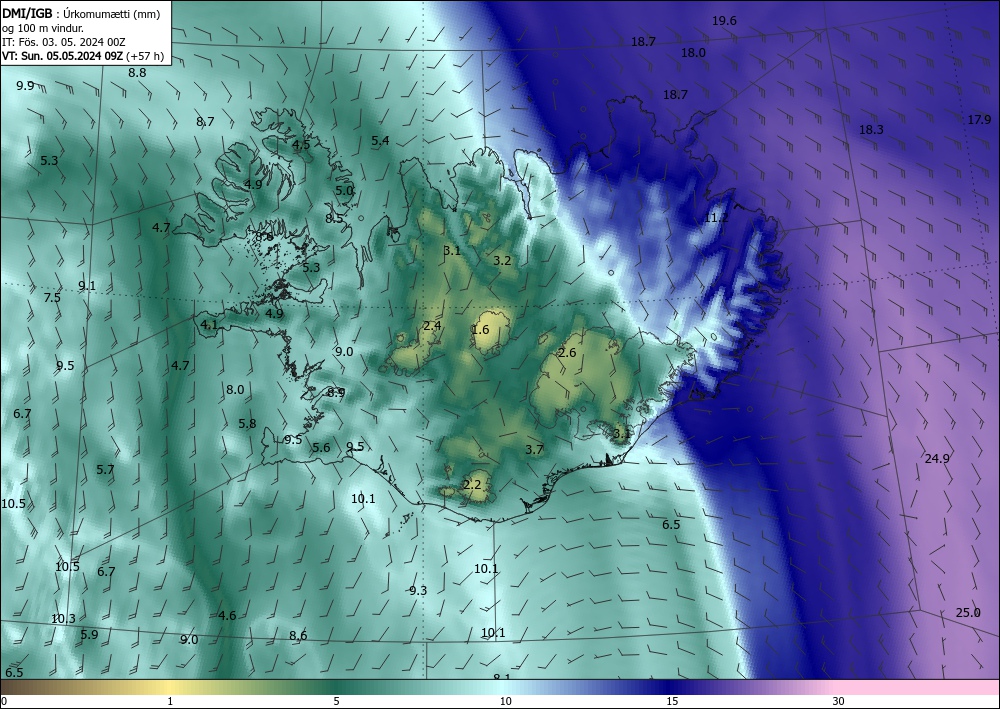Click the map value 9.3
This screenshot has width=1000, height=709.
[418, 590]
